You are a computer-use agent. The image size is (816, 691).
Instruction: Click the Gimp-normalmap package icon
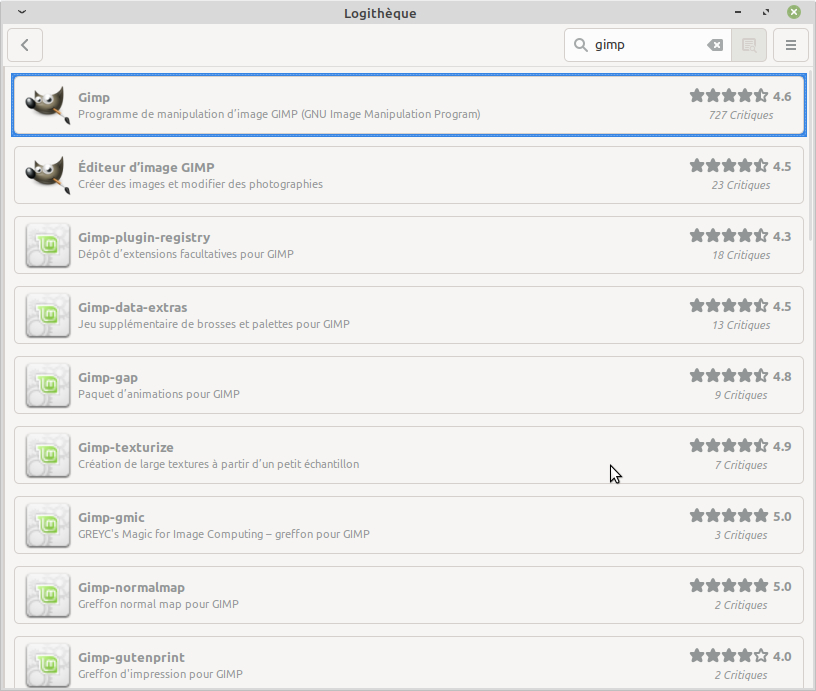pos(48,595)
